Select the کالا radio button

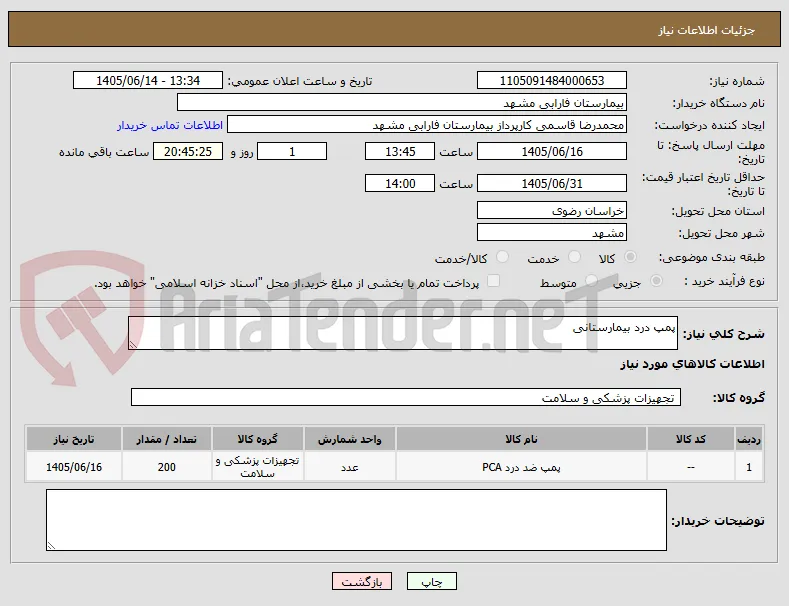[630, 257]
